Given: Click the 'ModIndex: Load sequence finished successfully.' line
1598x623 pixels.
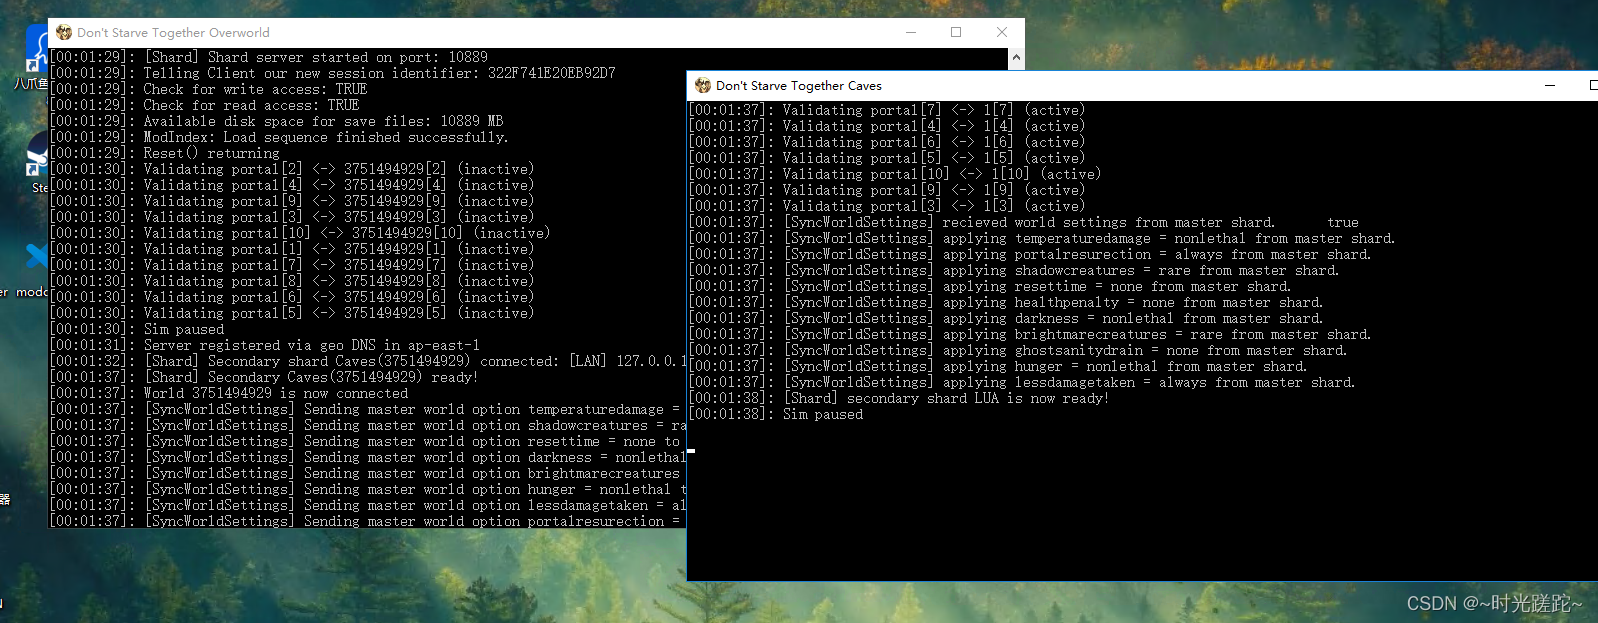Looking at the screenshot, I should pyautogui.click(x=279, y=137).
